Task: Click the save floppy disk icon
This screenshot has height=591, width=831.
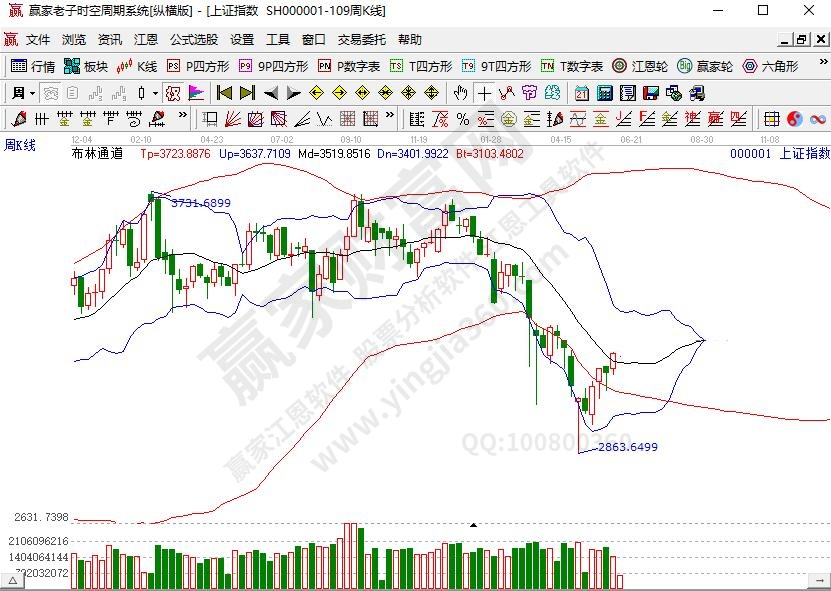Action: coord(650,93)
